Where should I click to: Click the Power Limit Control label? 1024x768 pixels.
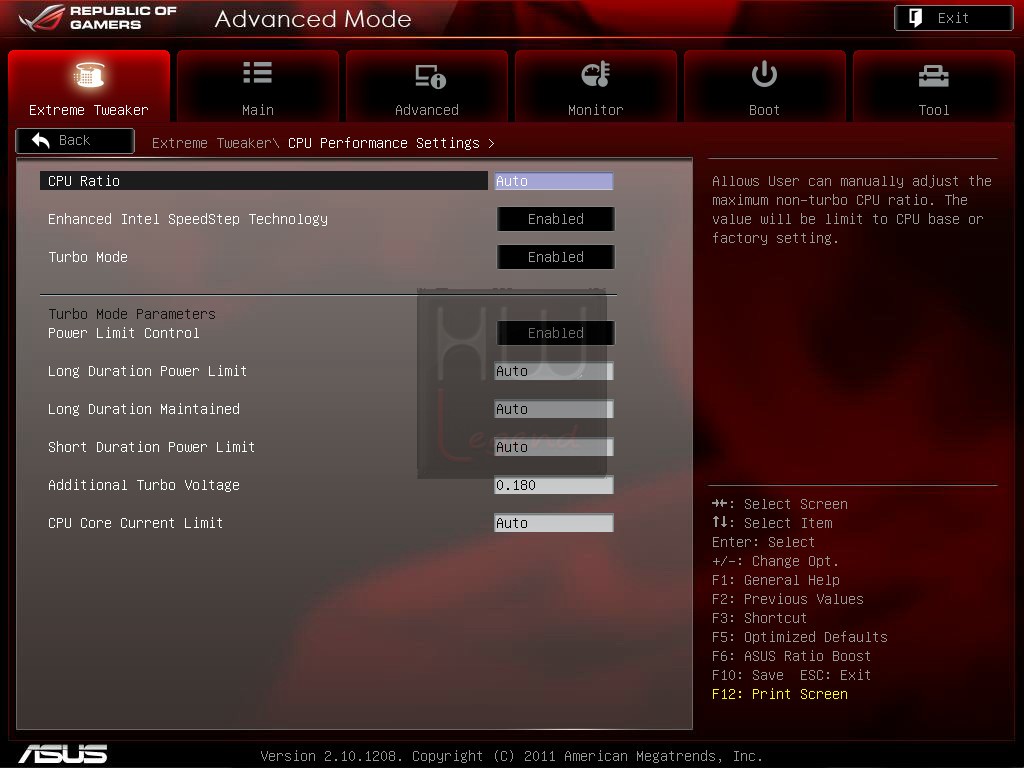(x=123, y=333)
